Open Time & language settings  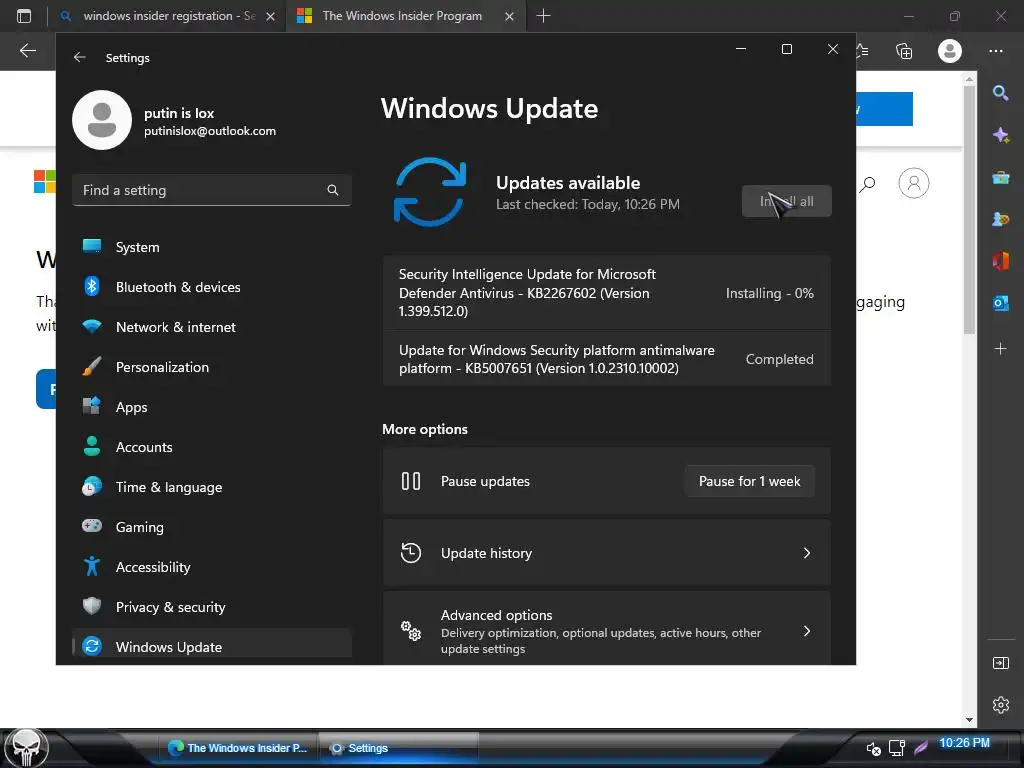[x=212, y=487]
